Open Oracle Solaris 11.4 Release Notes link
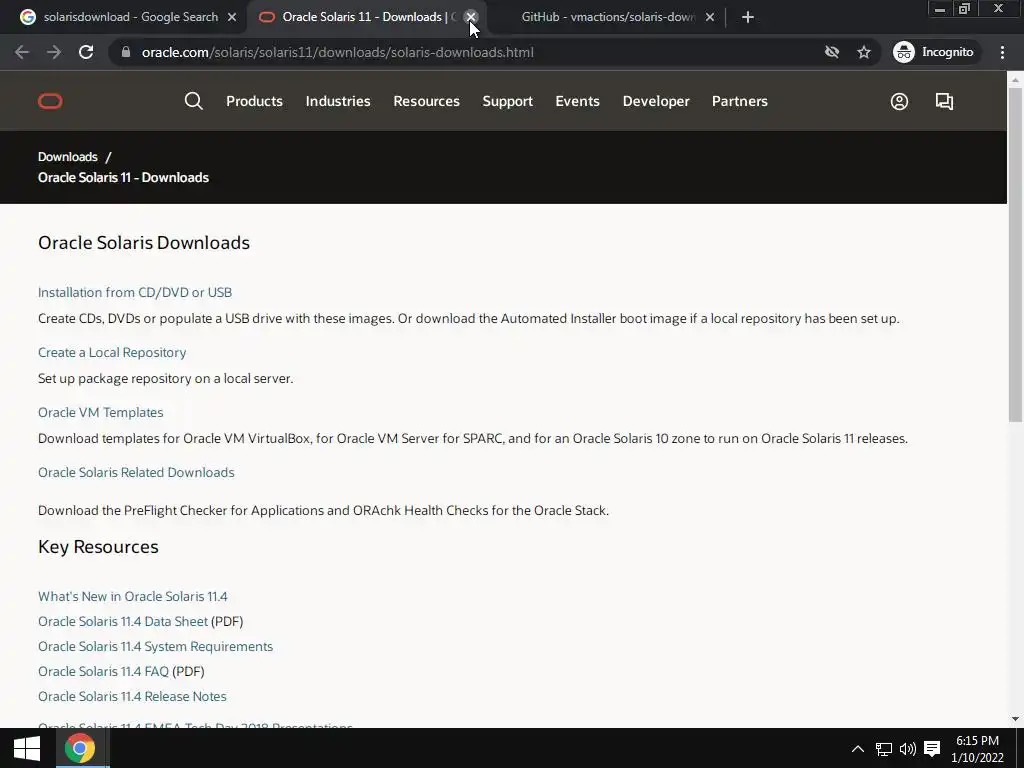Image resolution: width=1024 pixels, height=768 pixels. 132,696
